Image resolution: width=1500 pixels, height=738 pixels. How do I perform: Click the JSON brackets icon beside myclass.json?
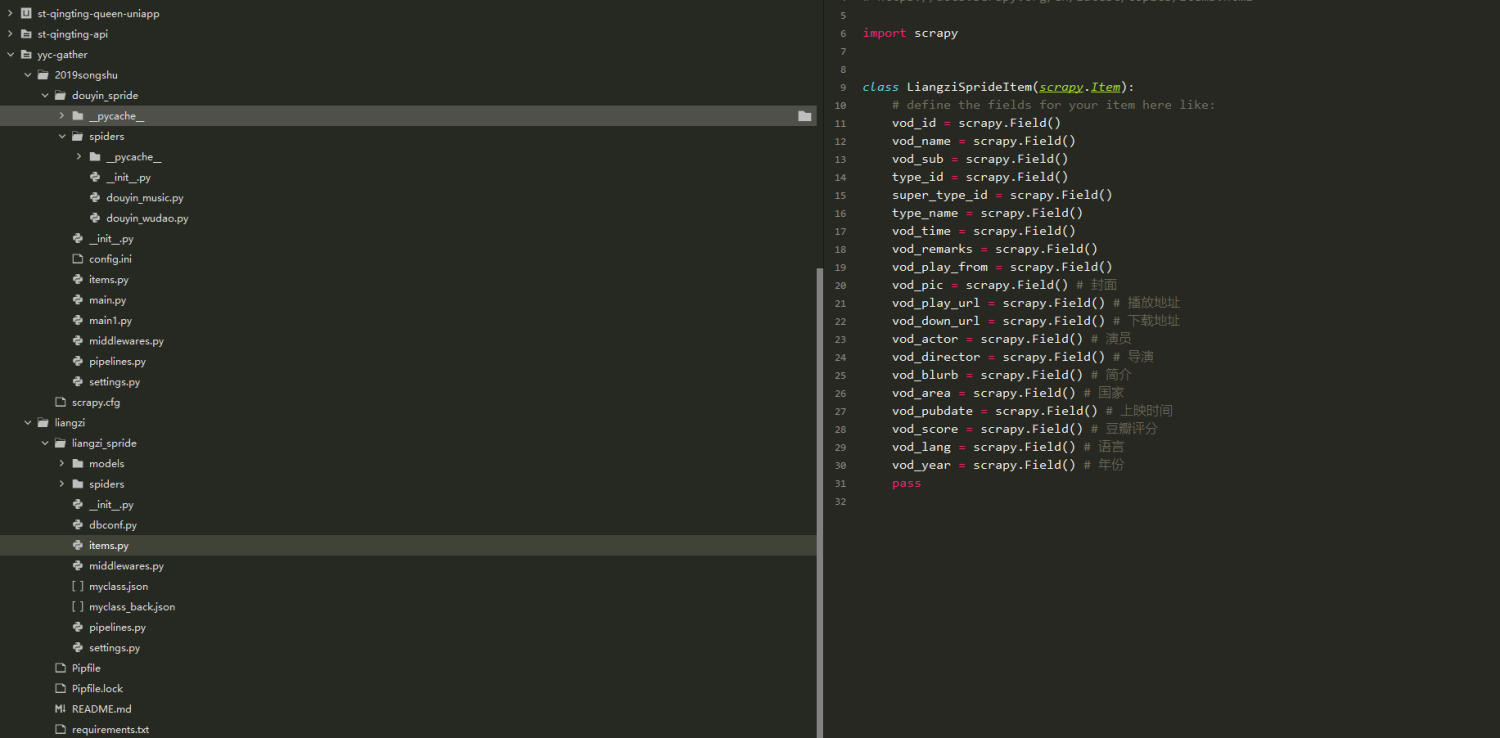click(x=78, y=587)
